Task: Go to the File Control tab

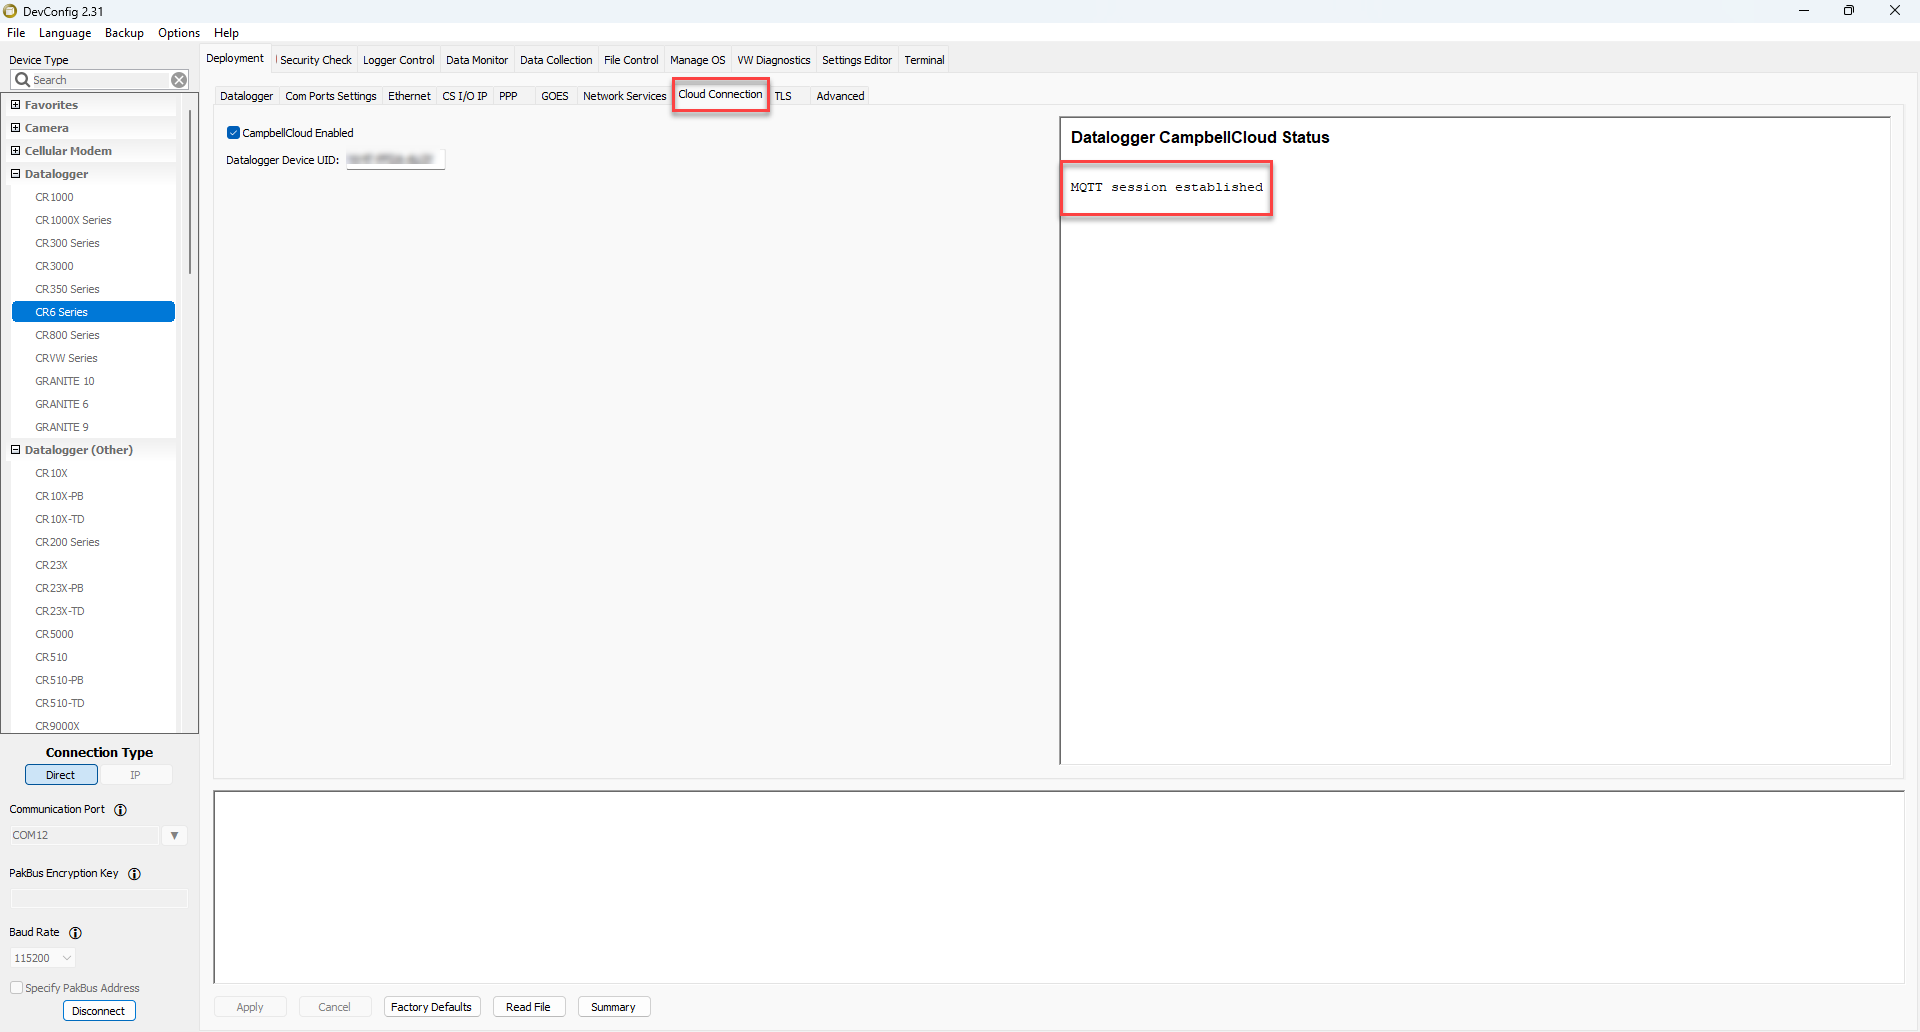Action: point(631,60)
